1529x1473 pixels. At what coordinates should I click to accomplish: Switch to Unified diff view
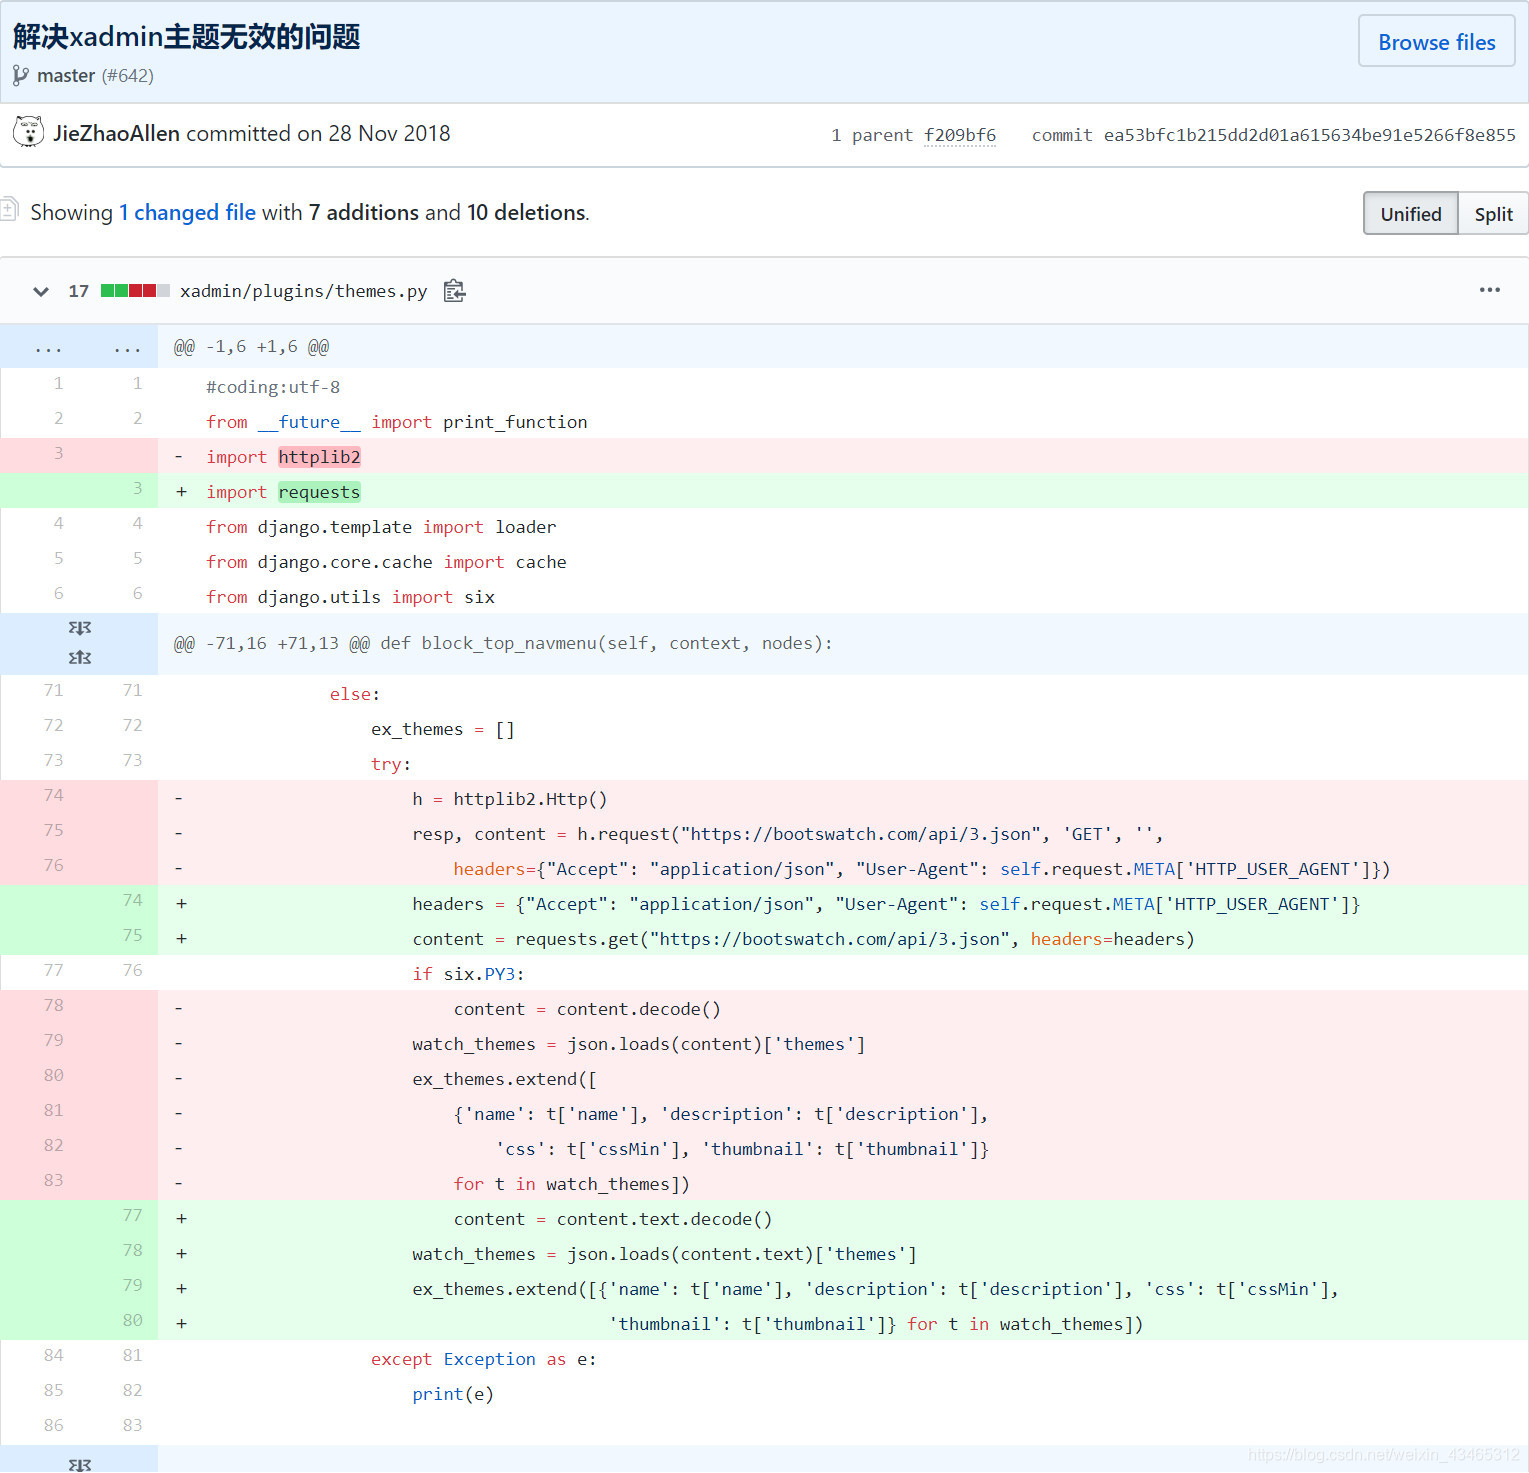tap(1410, 214)
